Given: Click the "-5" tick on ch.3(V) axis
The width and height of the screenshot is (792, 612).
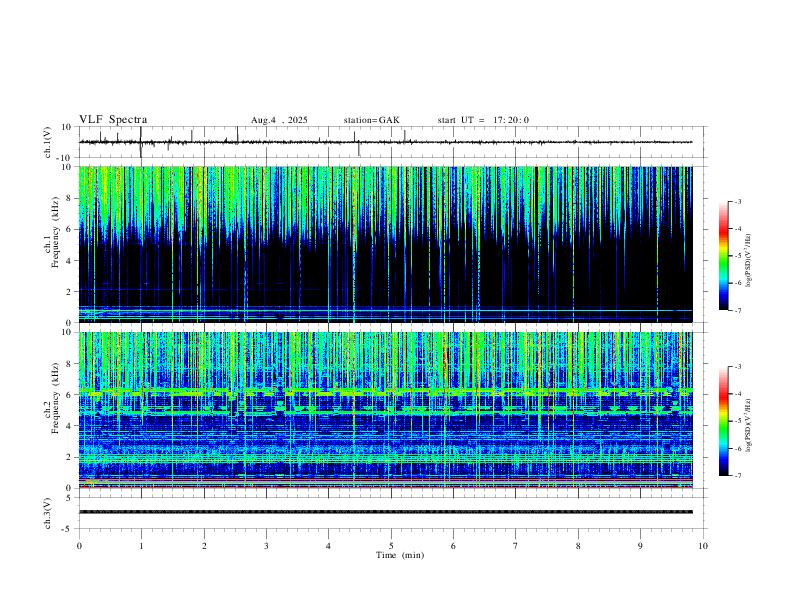Looking at the screenshot, I should pyautogui.click(x=68, y=529).
